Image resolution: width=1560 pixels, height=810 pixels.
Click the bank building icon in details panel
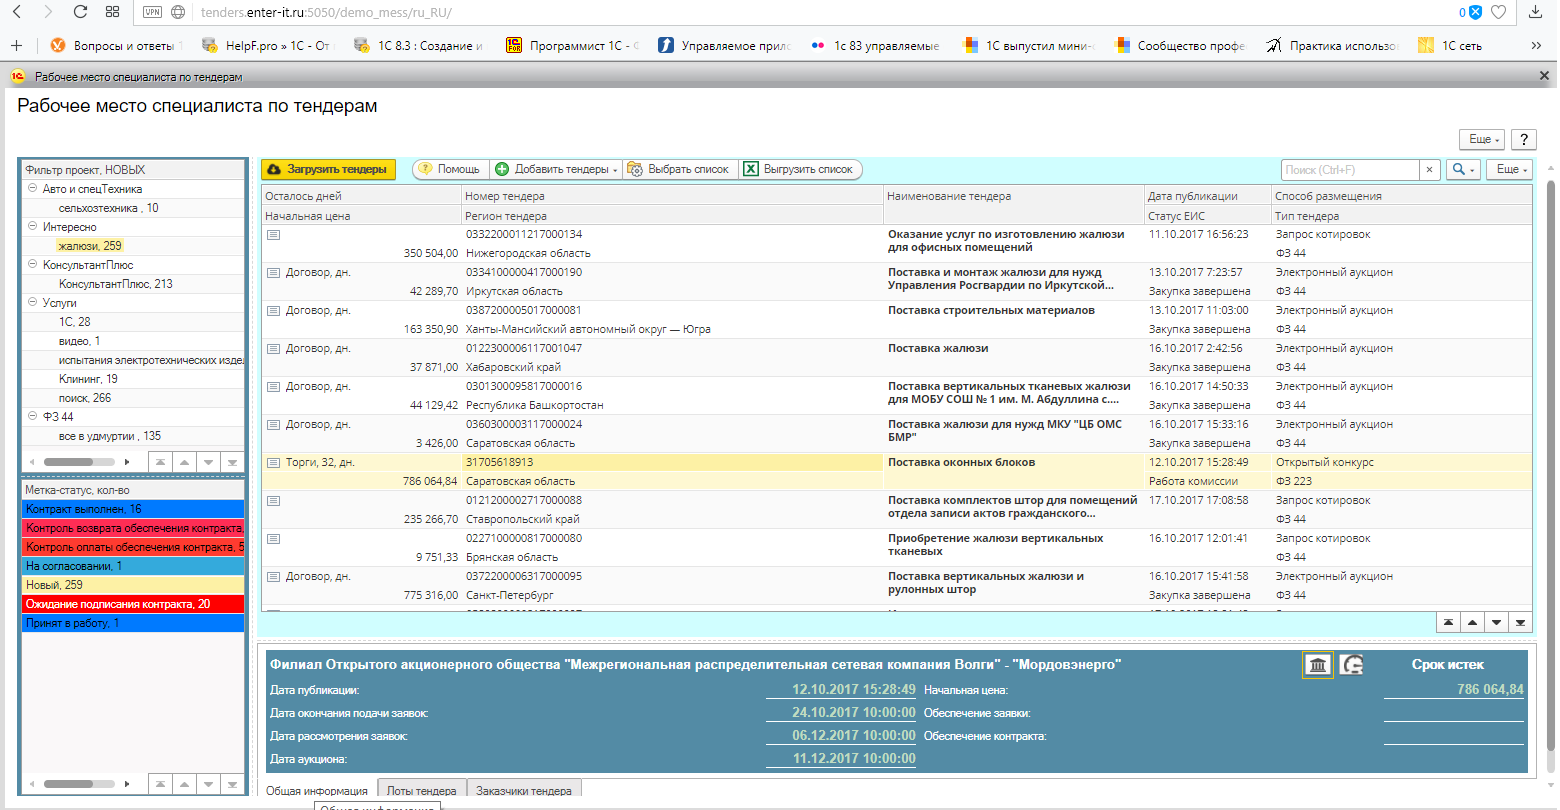[x=1318, y=665]
